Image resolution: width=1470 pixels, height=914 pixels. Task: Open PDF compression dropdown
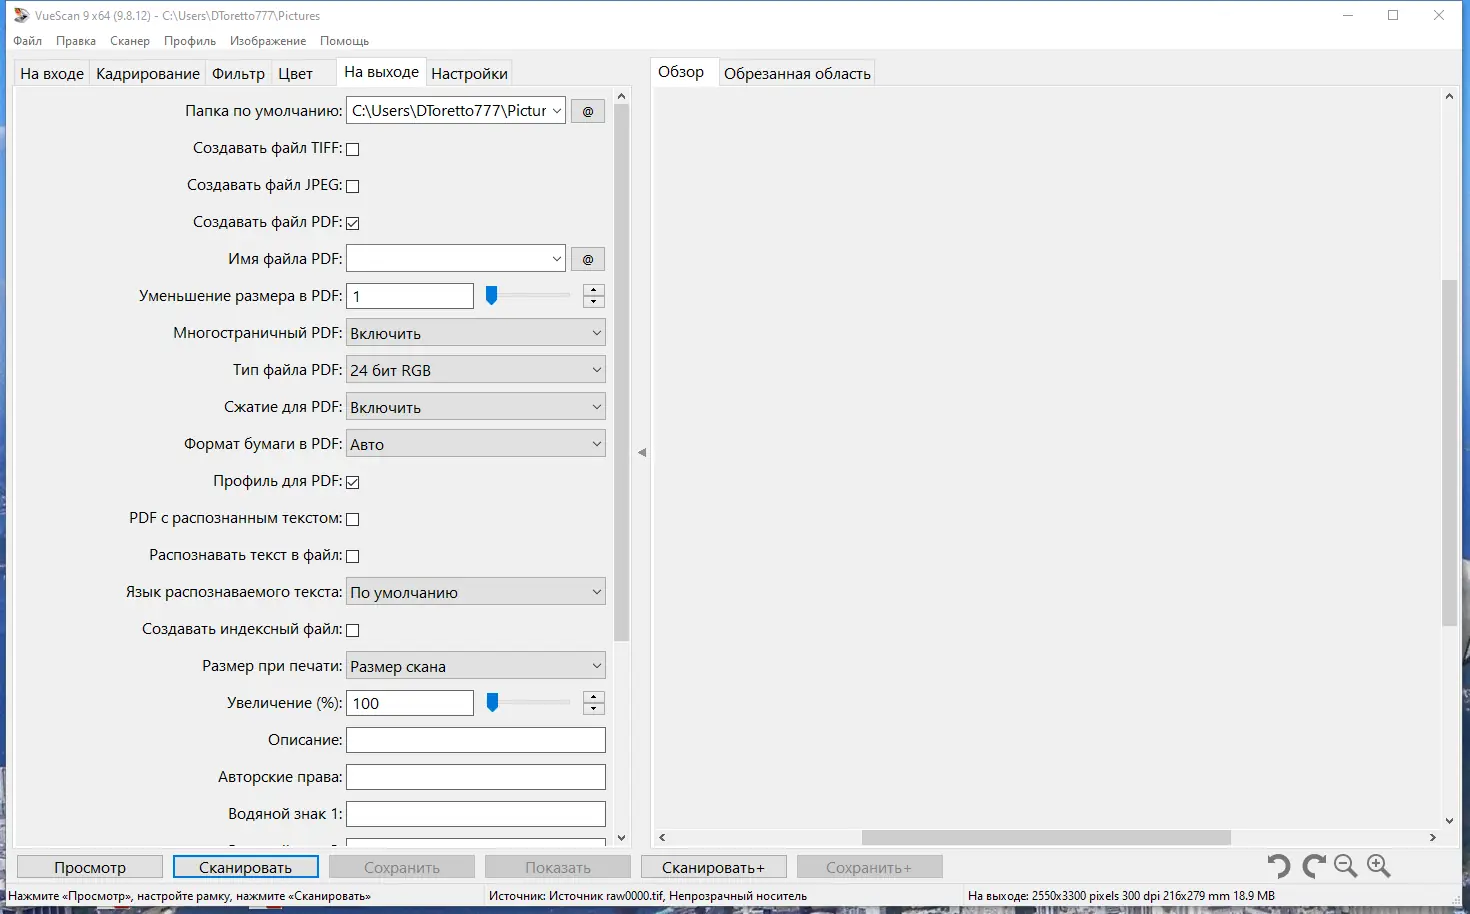476,407
